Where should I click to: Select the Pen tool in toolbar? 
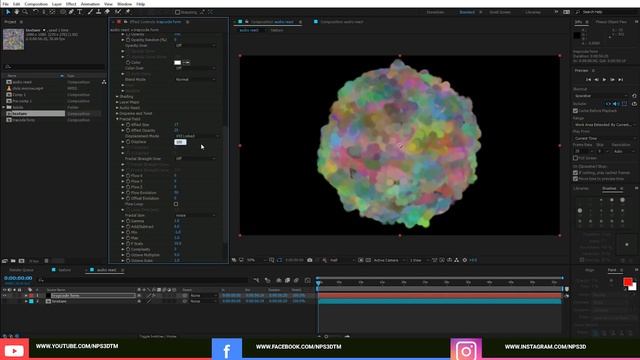[71, 12]
